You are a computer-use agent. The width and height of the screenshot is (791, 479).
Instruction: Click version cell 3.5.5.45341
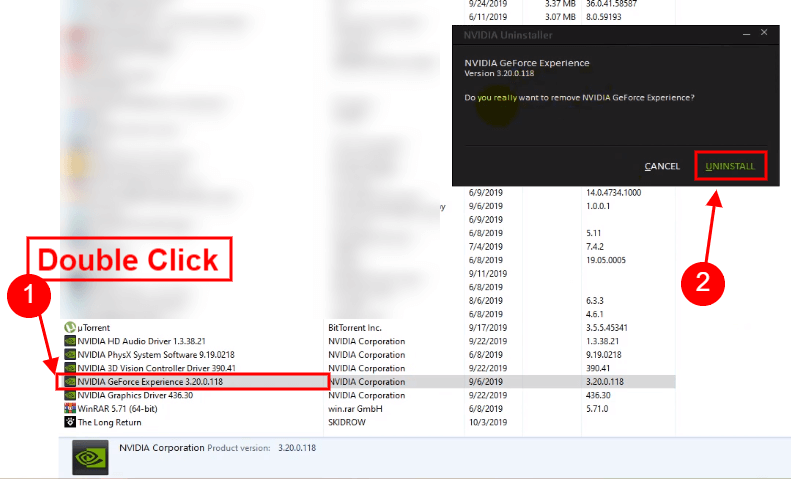click(x=607, y=328)
